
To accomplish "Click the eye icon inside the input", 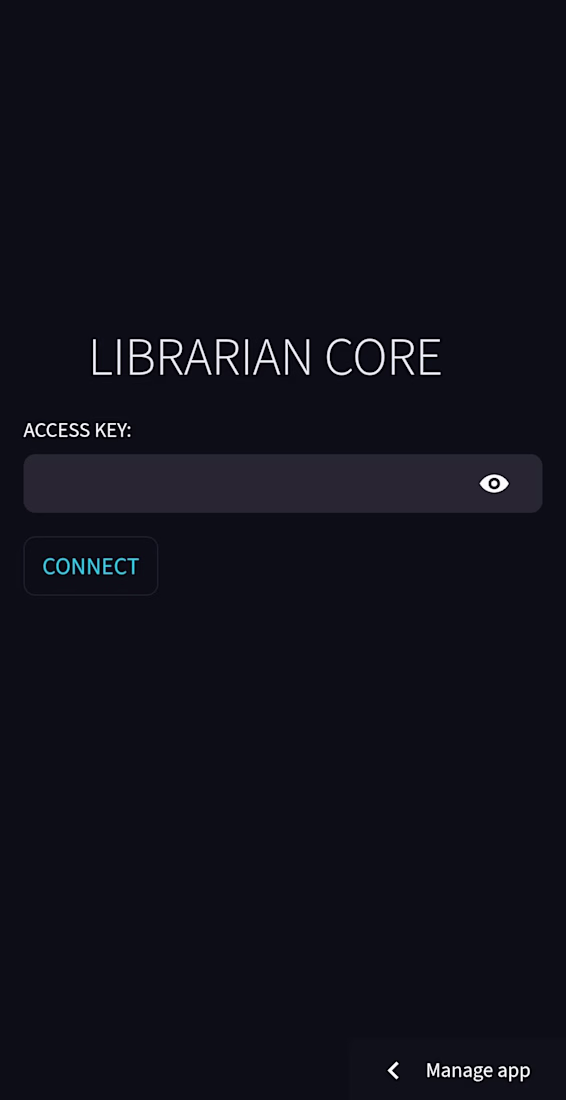I will (x=494, y=483).
